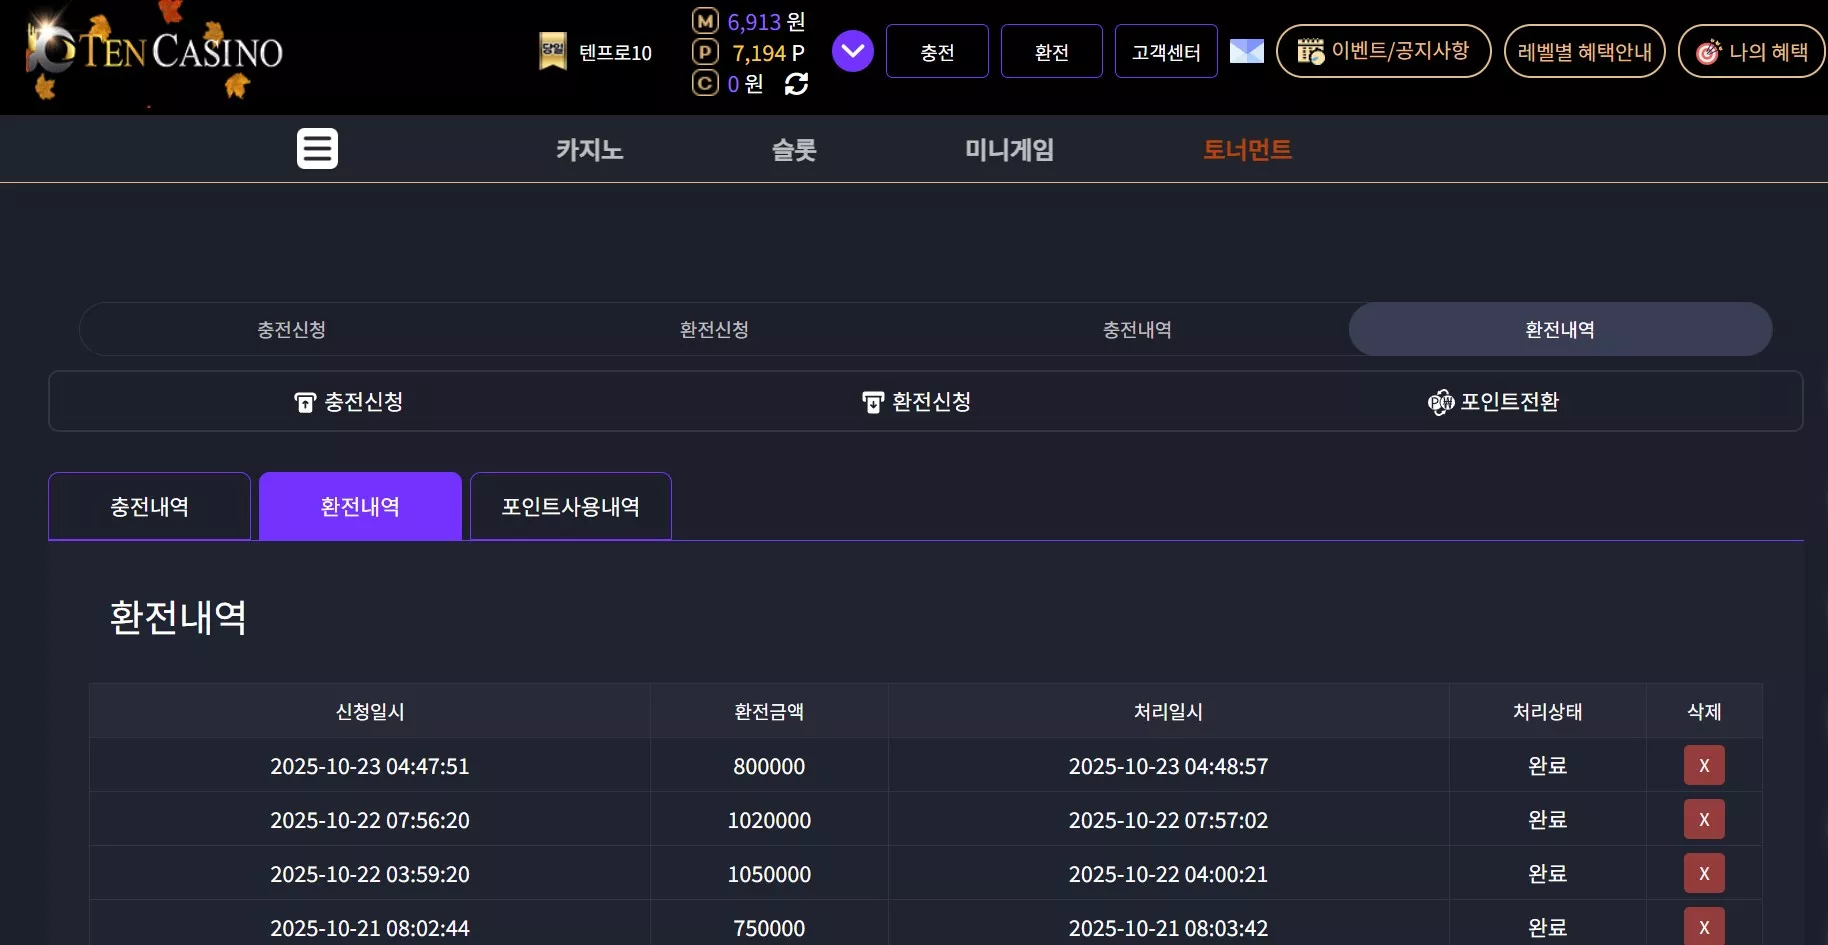Click the 레벨별 혜택안내 button

[1584, 51]
